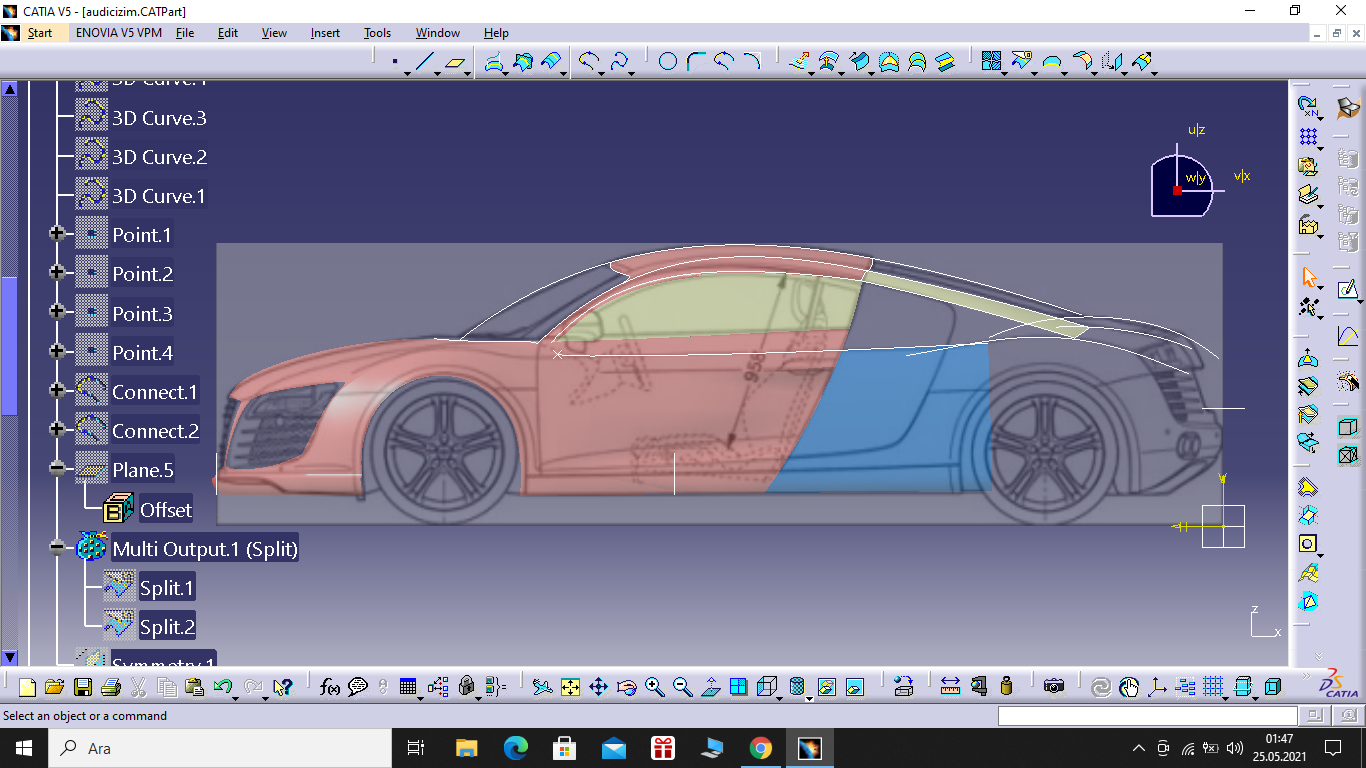Open isometric view mode dropdown arrow

click(779, 697)
